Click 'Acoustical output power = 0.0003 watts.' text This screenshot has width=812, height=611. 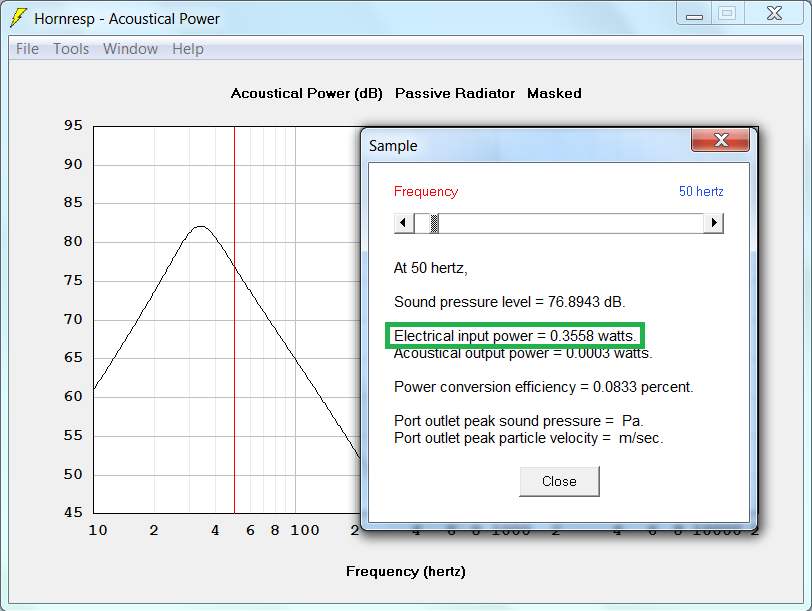tap(523, 353)
